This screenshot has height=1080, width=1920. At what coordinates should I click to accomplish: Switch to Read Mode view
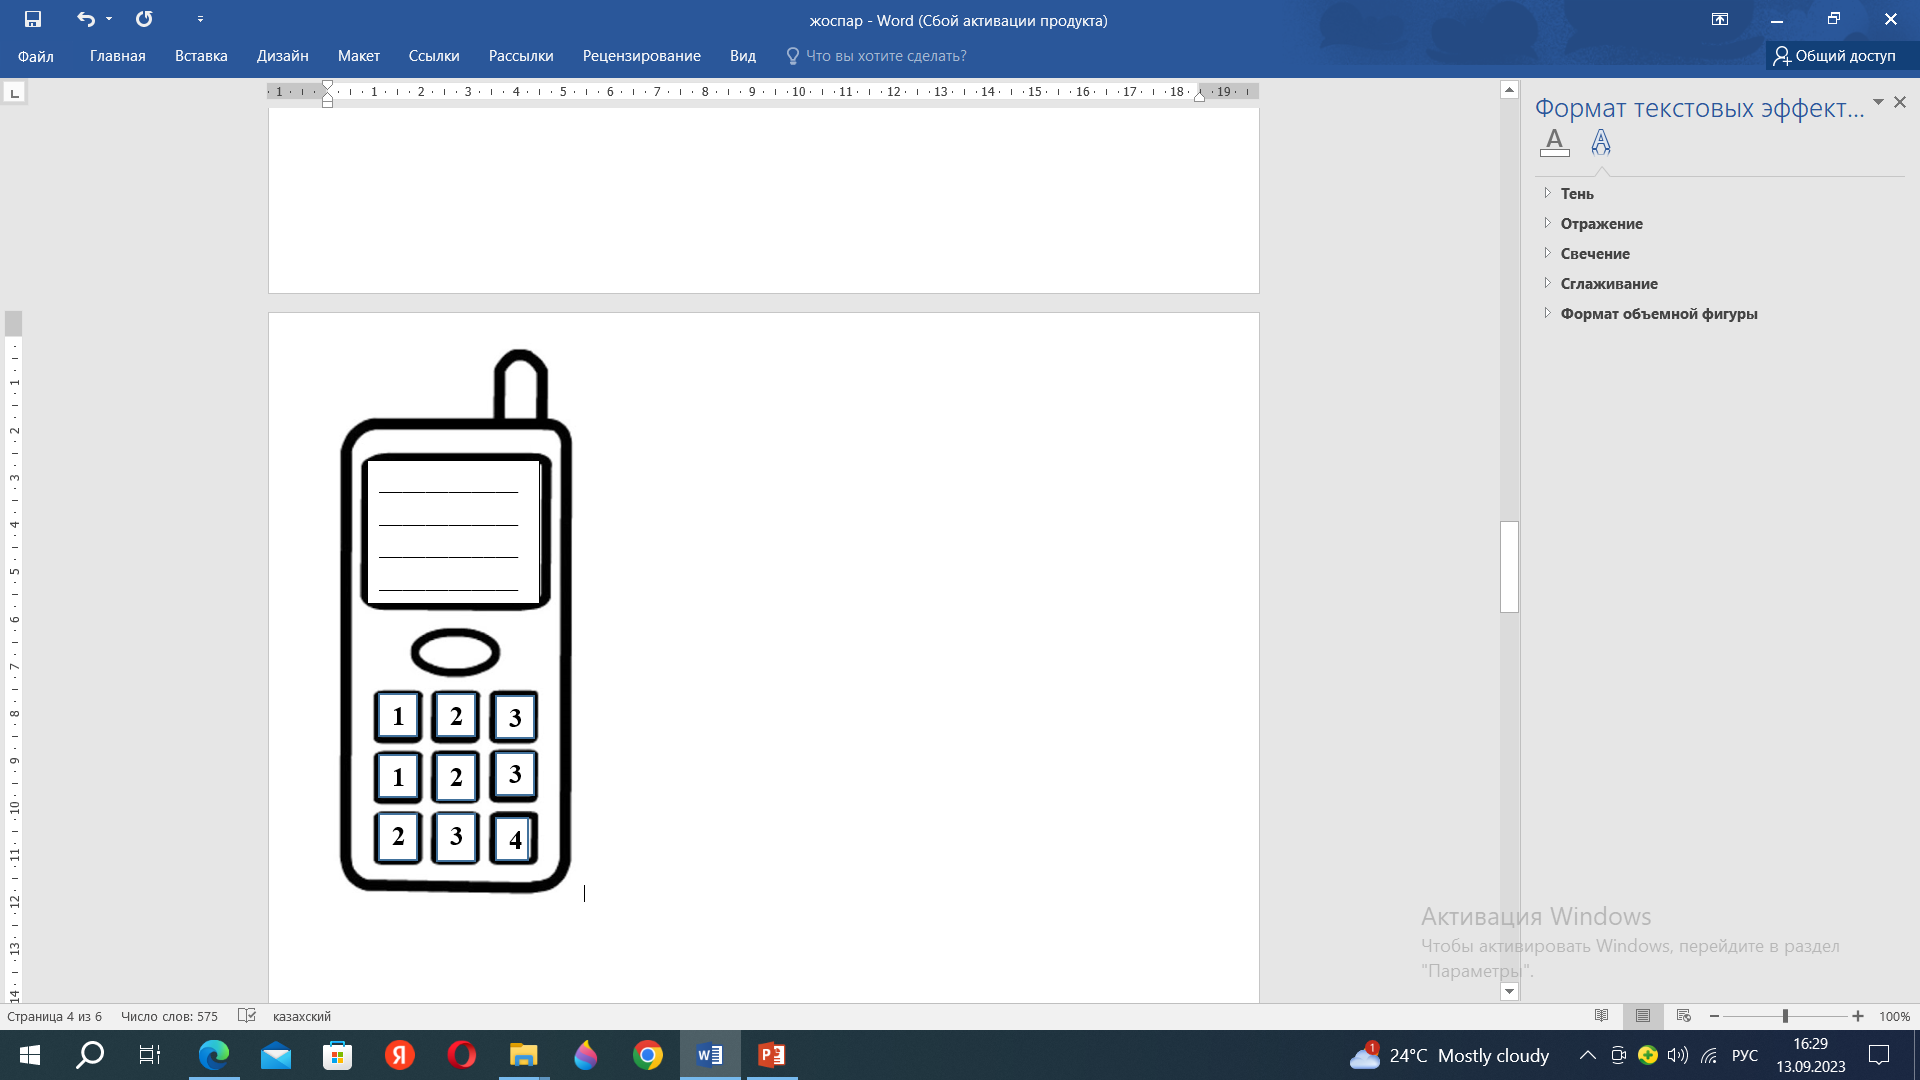(x=1602, y=1016)
